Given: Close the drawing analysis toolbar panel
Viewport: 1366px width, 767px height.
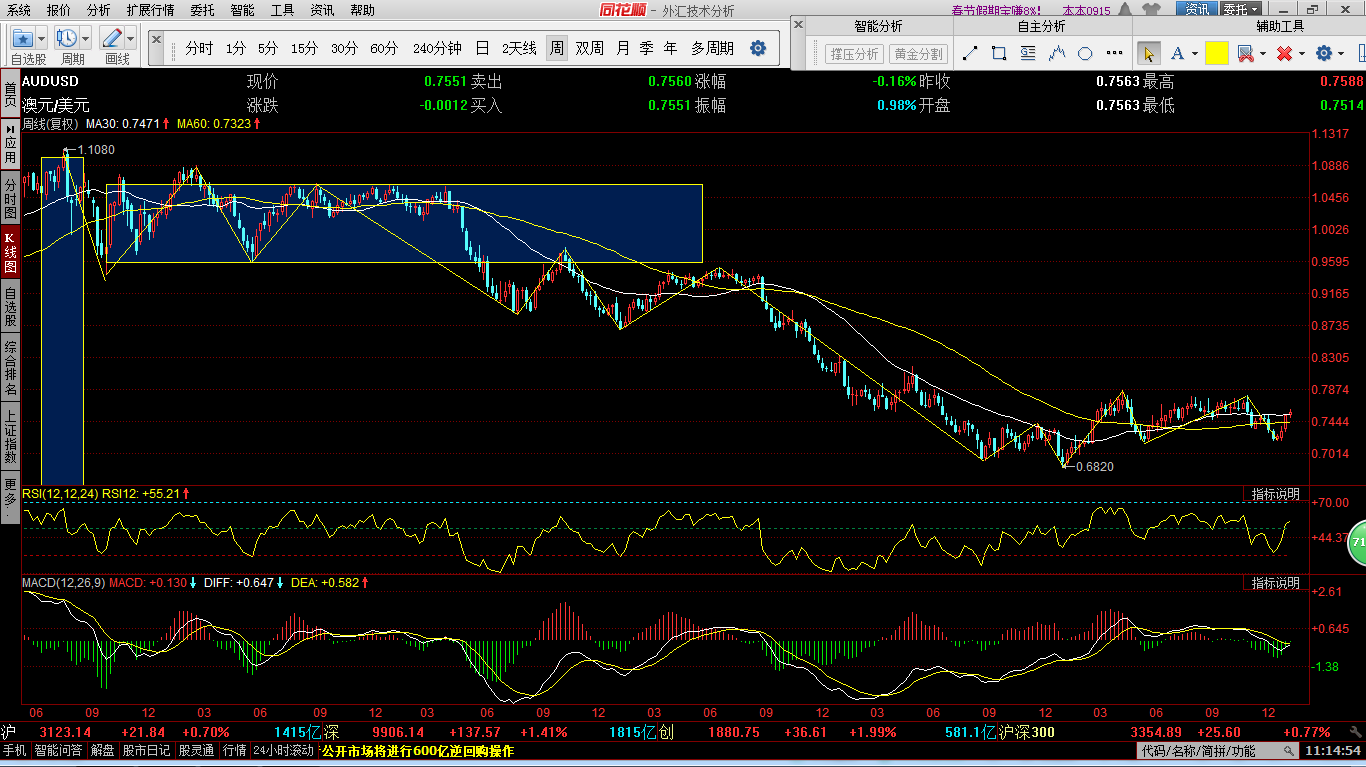Looking at the screenshot, I should click(x=798, y=25).
